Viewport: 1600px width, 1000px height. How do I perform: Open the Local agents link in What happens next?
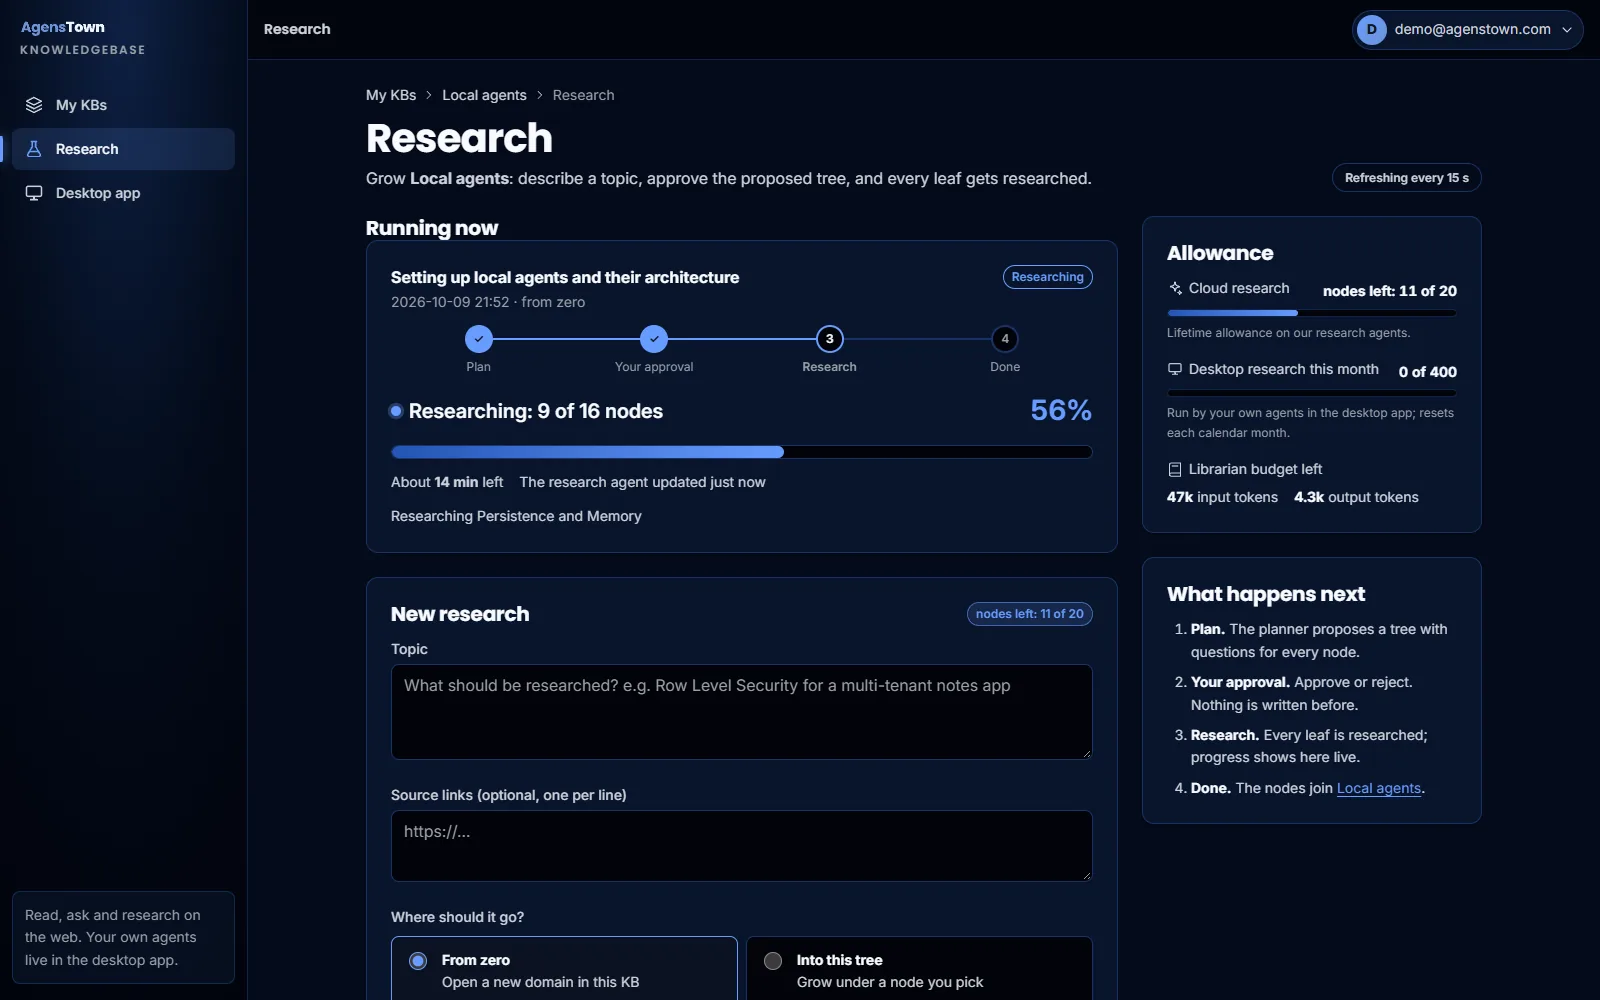coord(1378,788)
